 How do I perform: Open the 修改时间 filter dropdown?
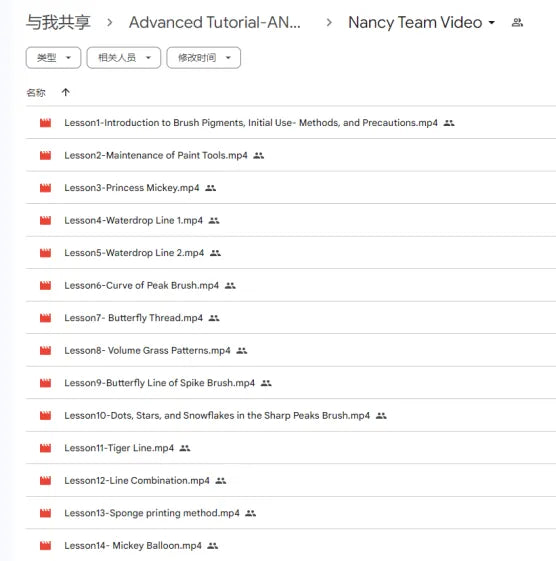pyautogui.click(x=204, y=58)
